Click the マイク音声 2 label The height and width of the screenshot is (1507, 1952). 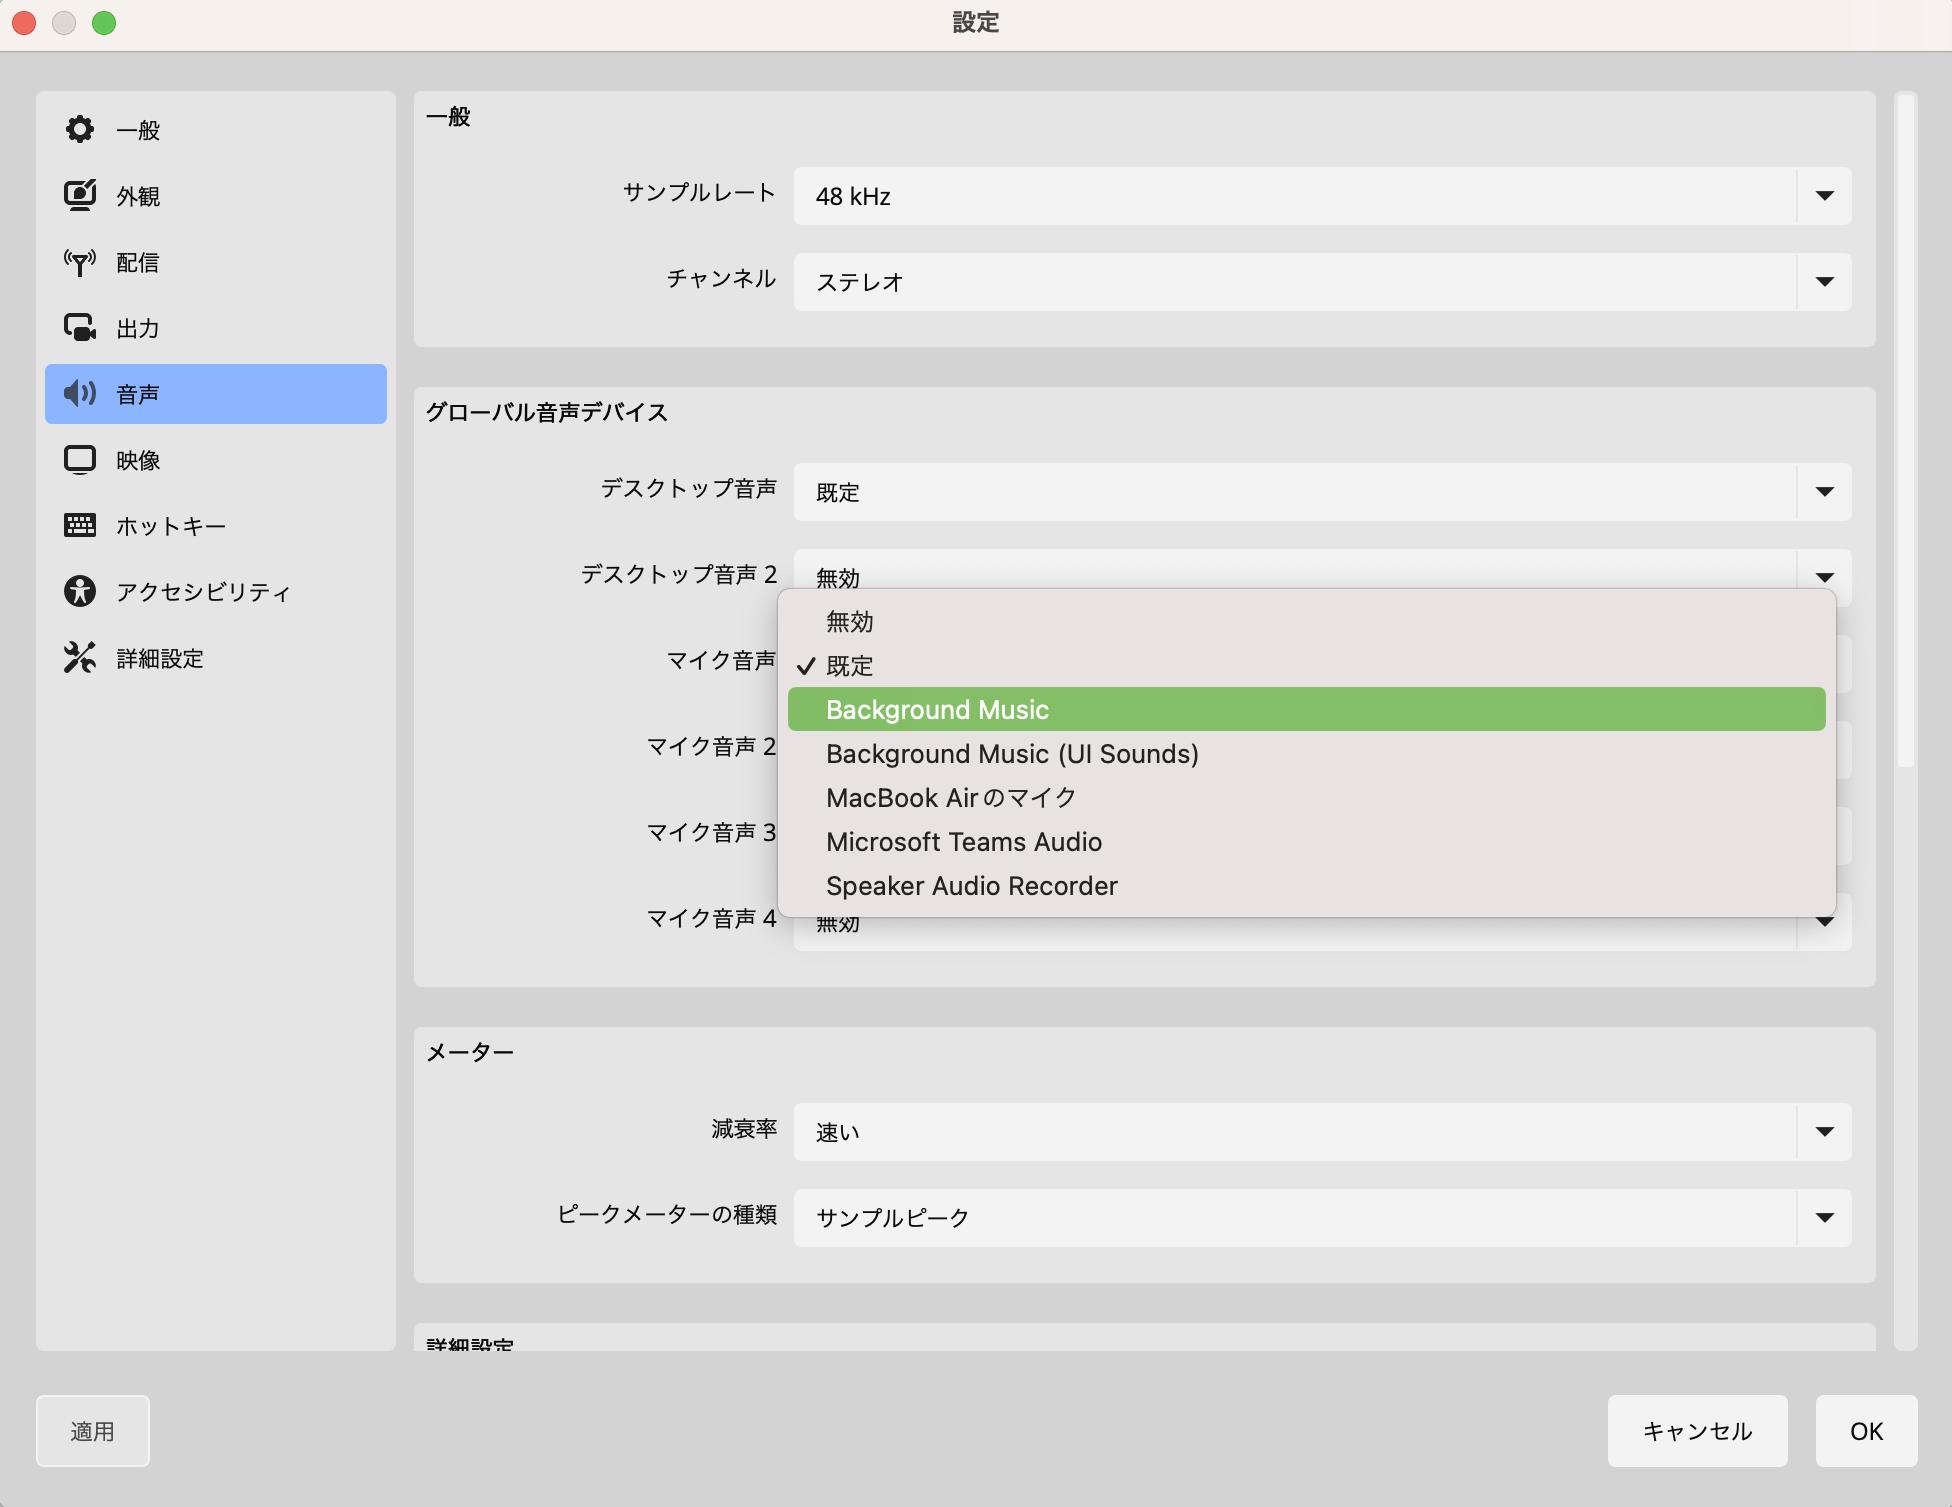coord(712,746)
